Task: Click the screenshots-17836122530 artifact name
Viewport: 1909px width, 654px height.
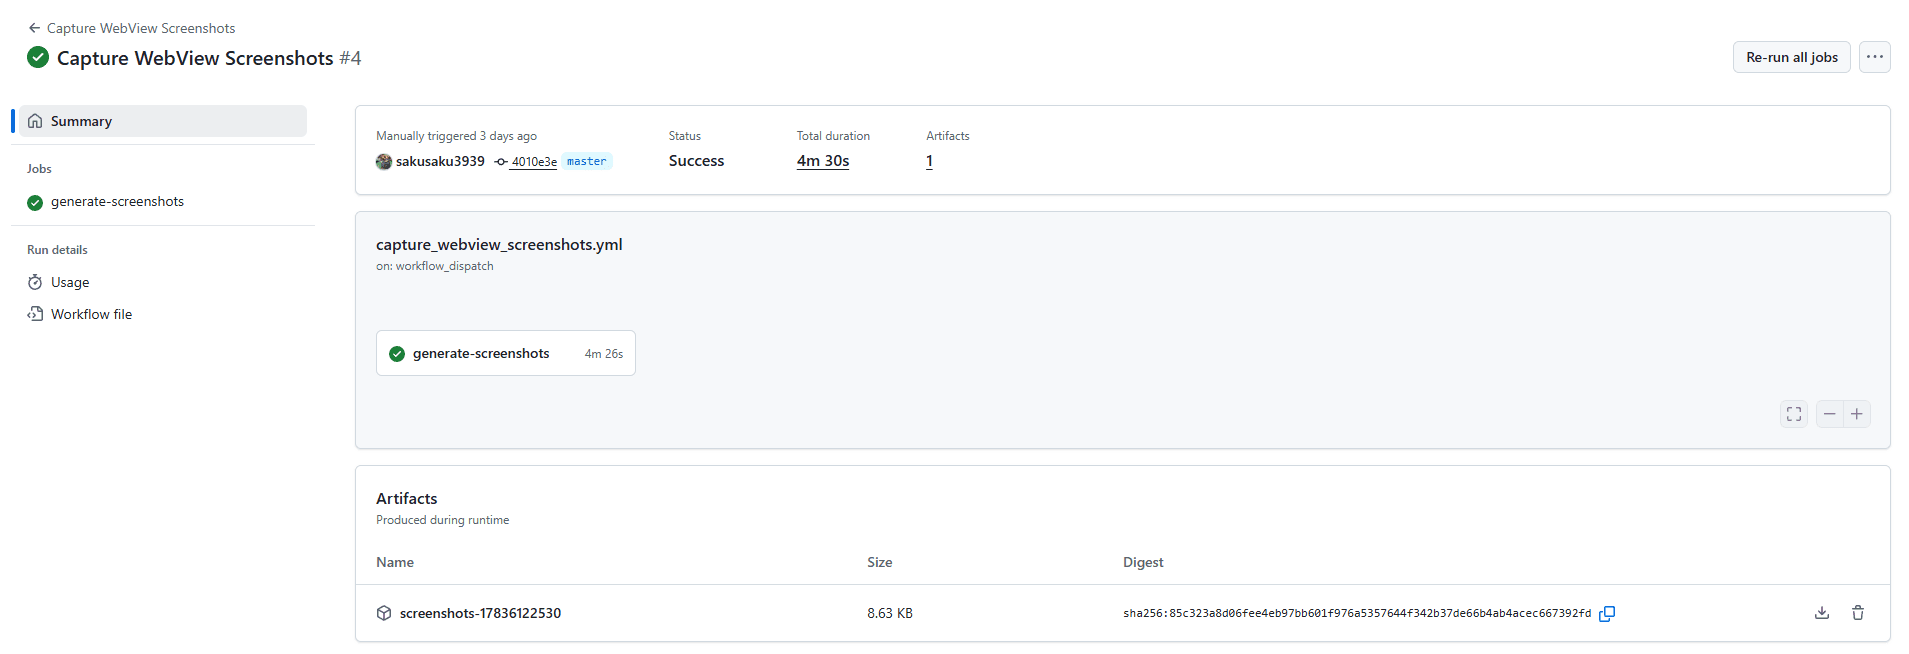Action: click(480, 614)
